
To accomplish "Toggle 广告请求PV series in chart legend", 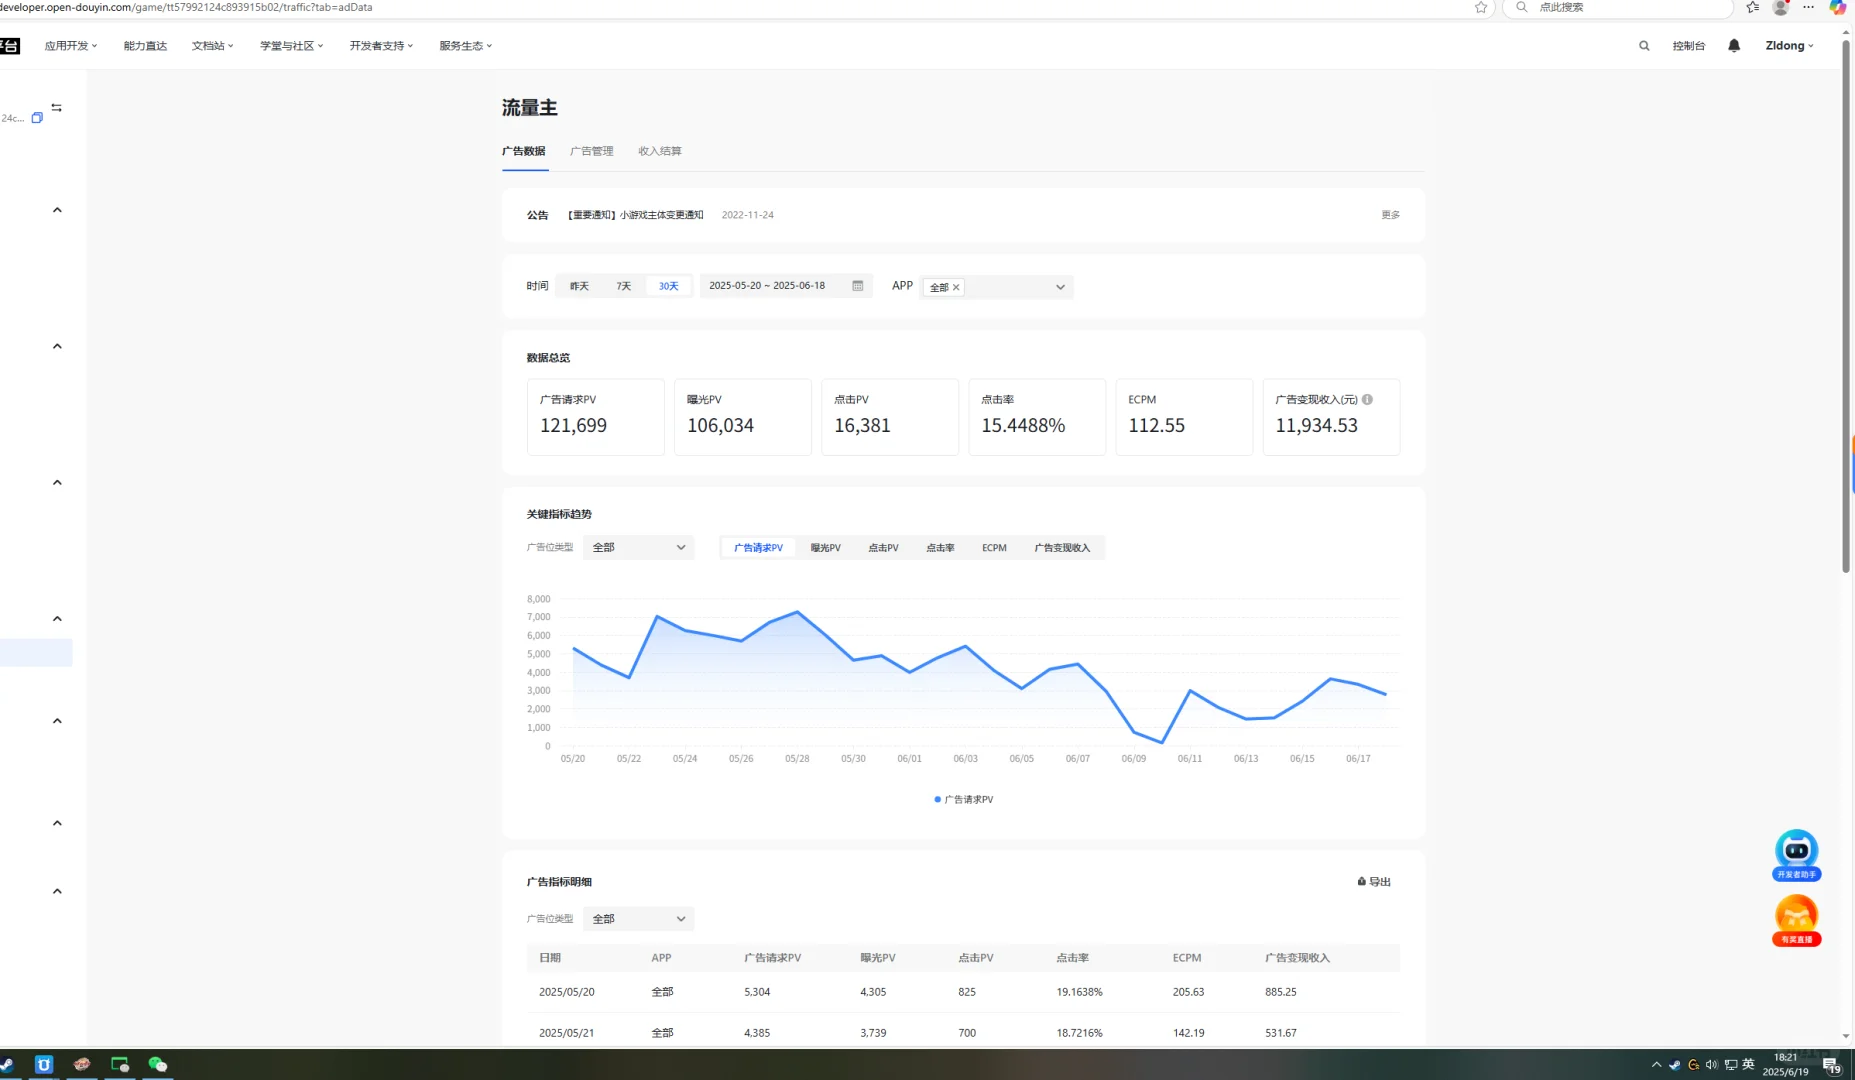I will (x=964, y=800).
